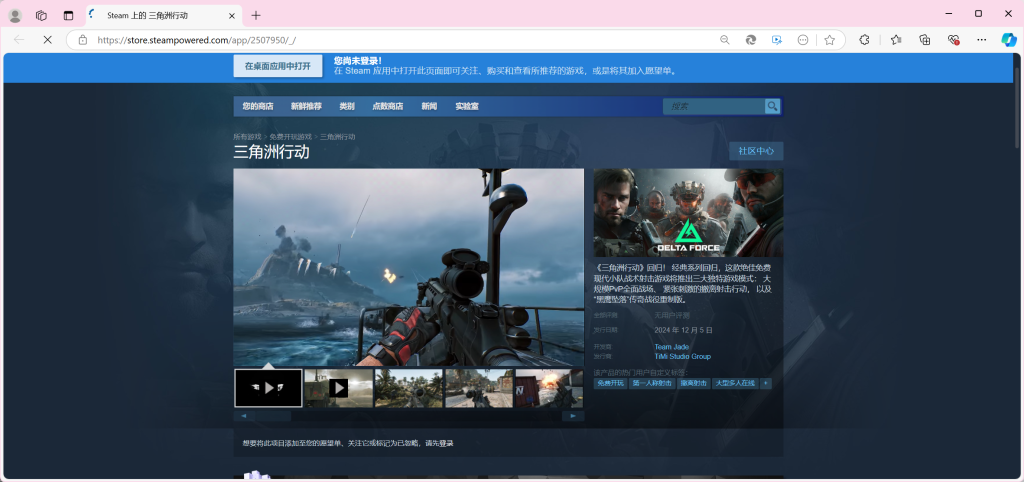1024x482 pixels.
Task: Click 无用户评测 review text
Action: (x=671, y=315)
